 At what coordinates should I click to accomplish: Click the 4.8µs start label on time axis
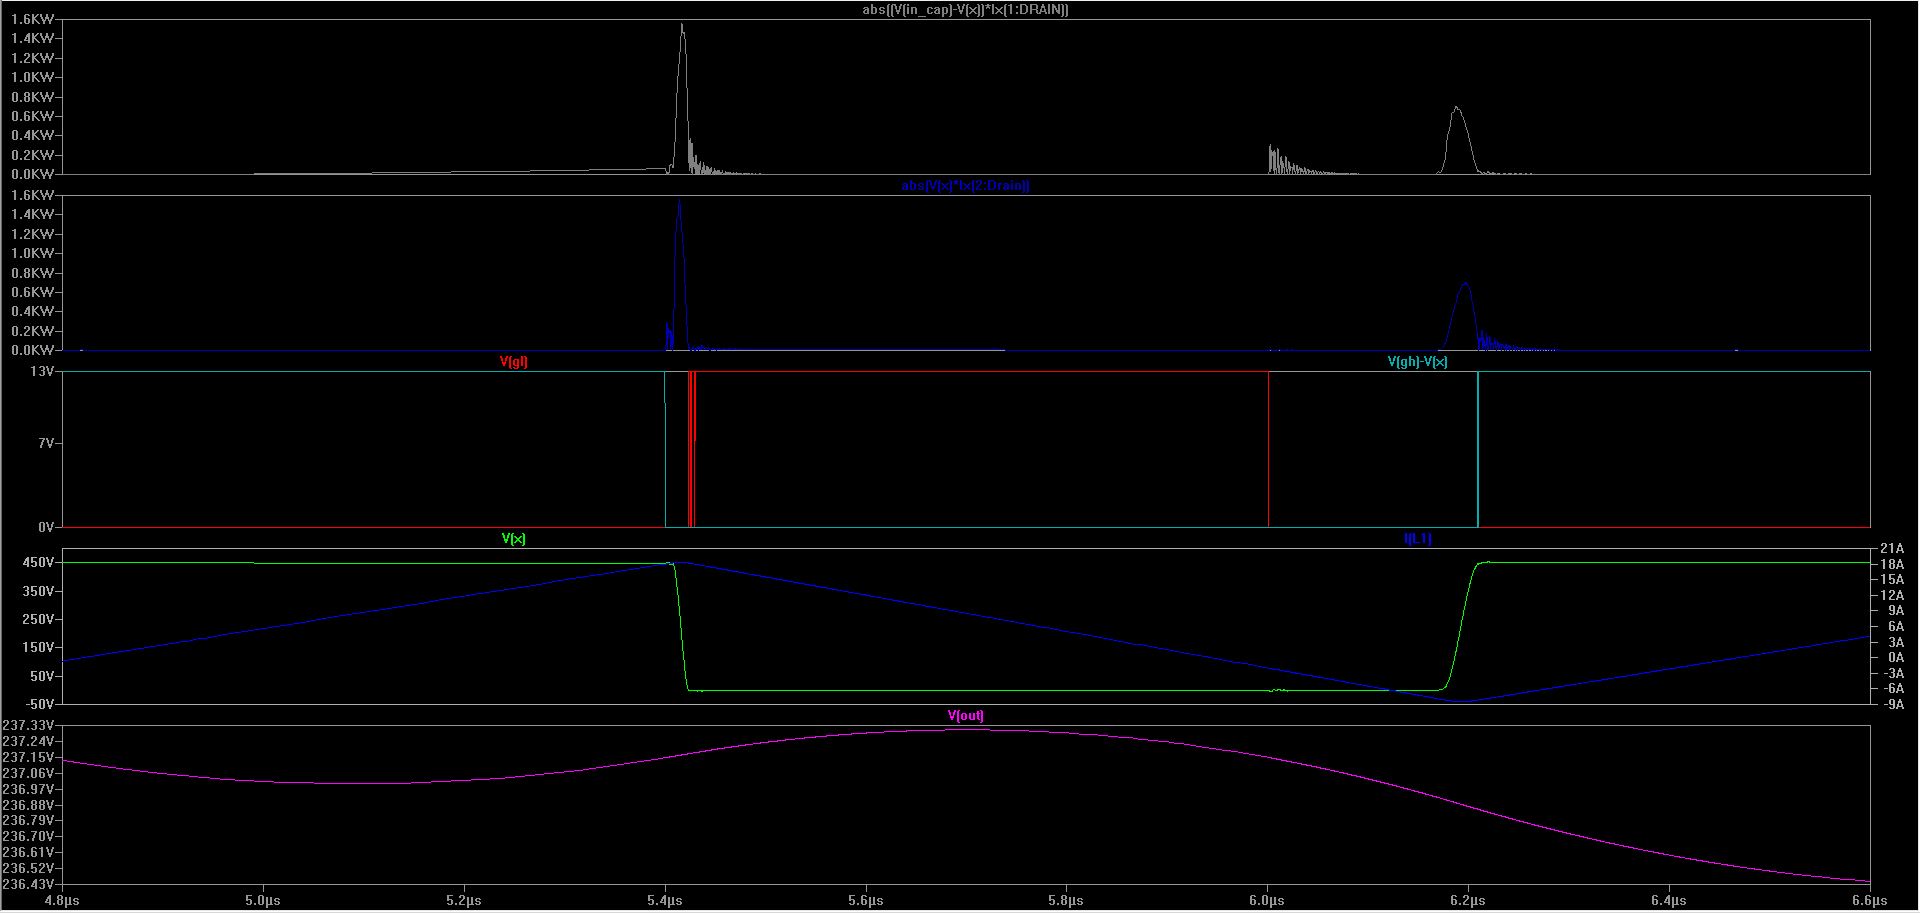[62, 901]
